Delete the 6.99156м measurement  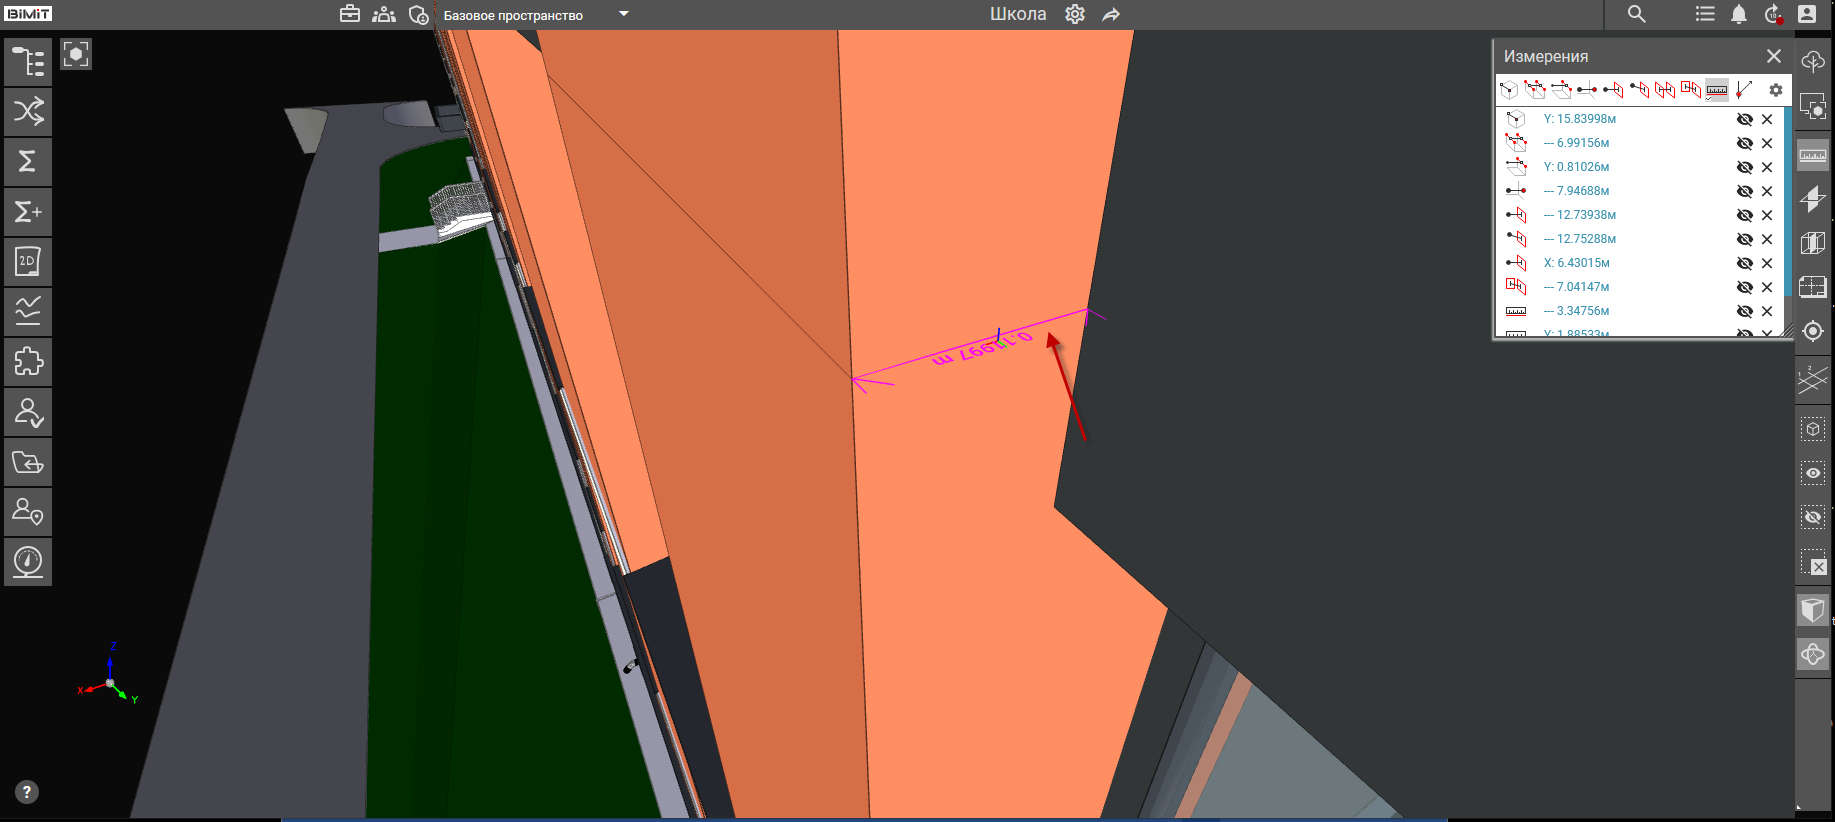pos(1767,143)
